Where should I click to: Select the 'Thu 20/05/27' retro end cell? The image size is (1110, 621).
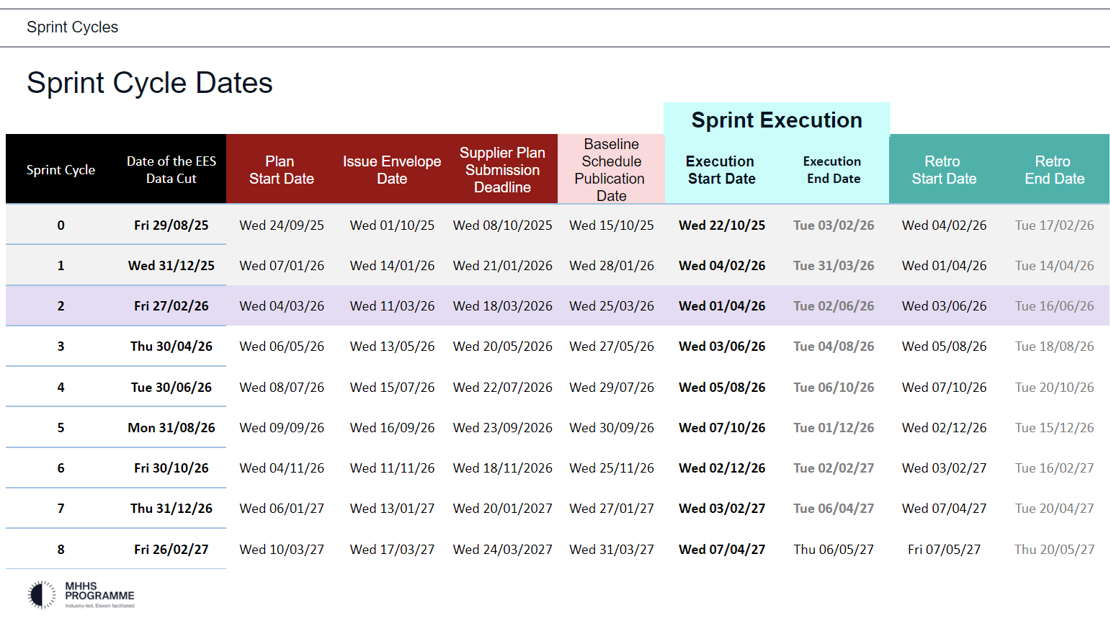pos(1055,549)
